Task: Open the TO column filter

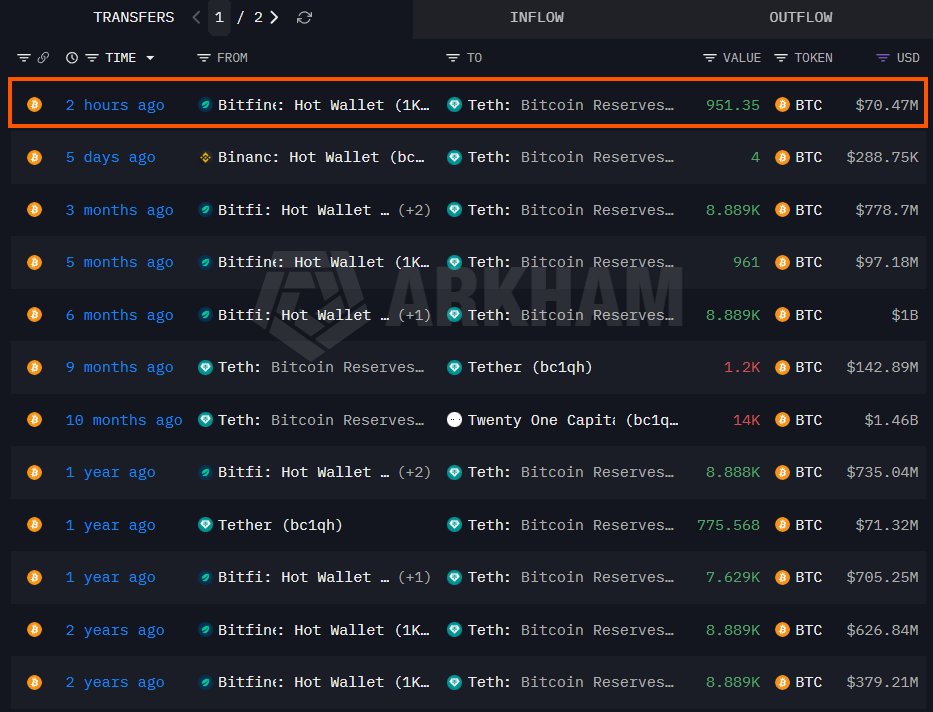Action: click(x=453, y=58)
